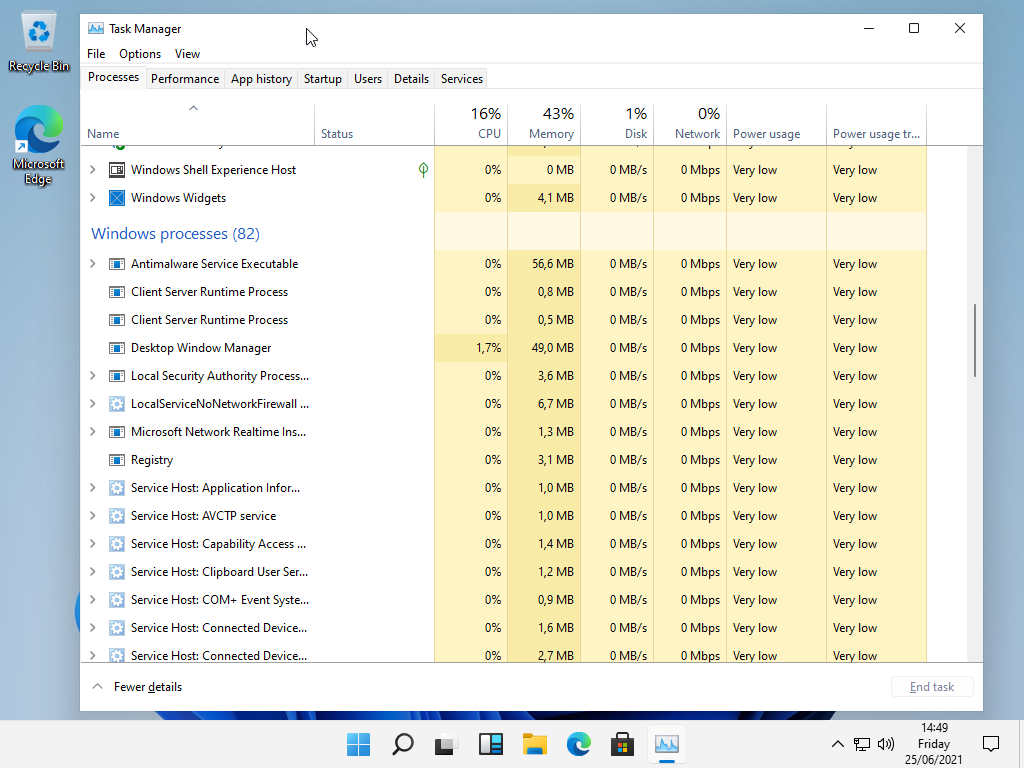Click the green leaf suspended status icon
Screen dimensions: 1024x768
click(423, 170)
